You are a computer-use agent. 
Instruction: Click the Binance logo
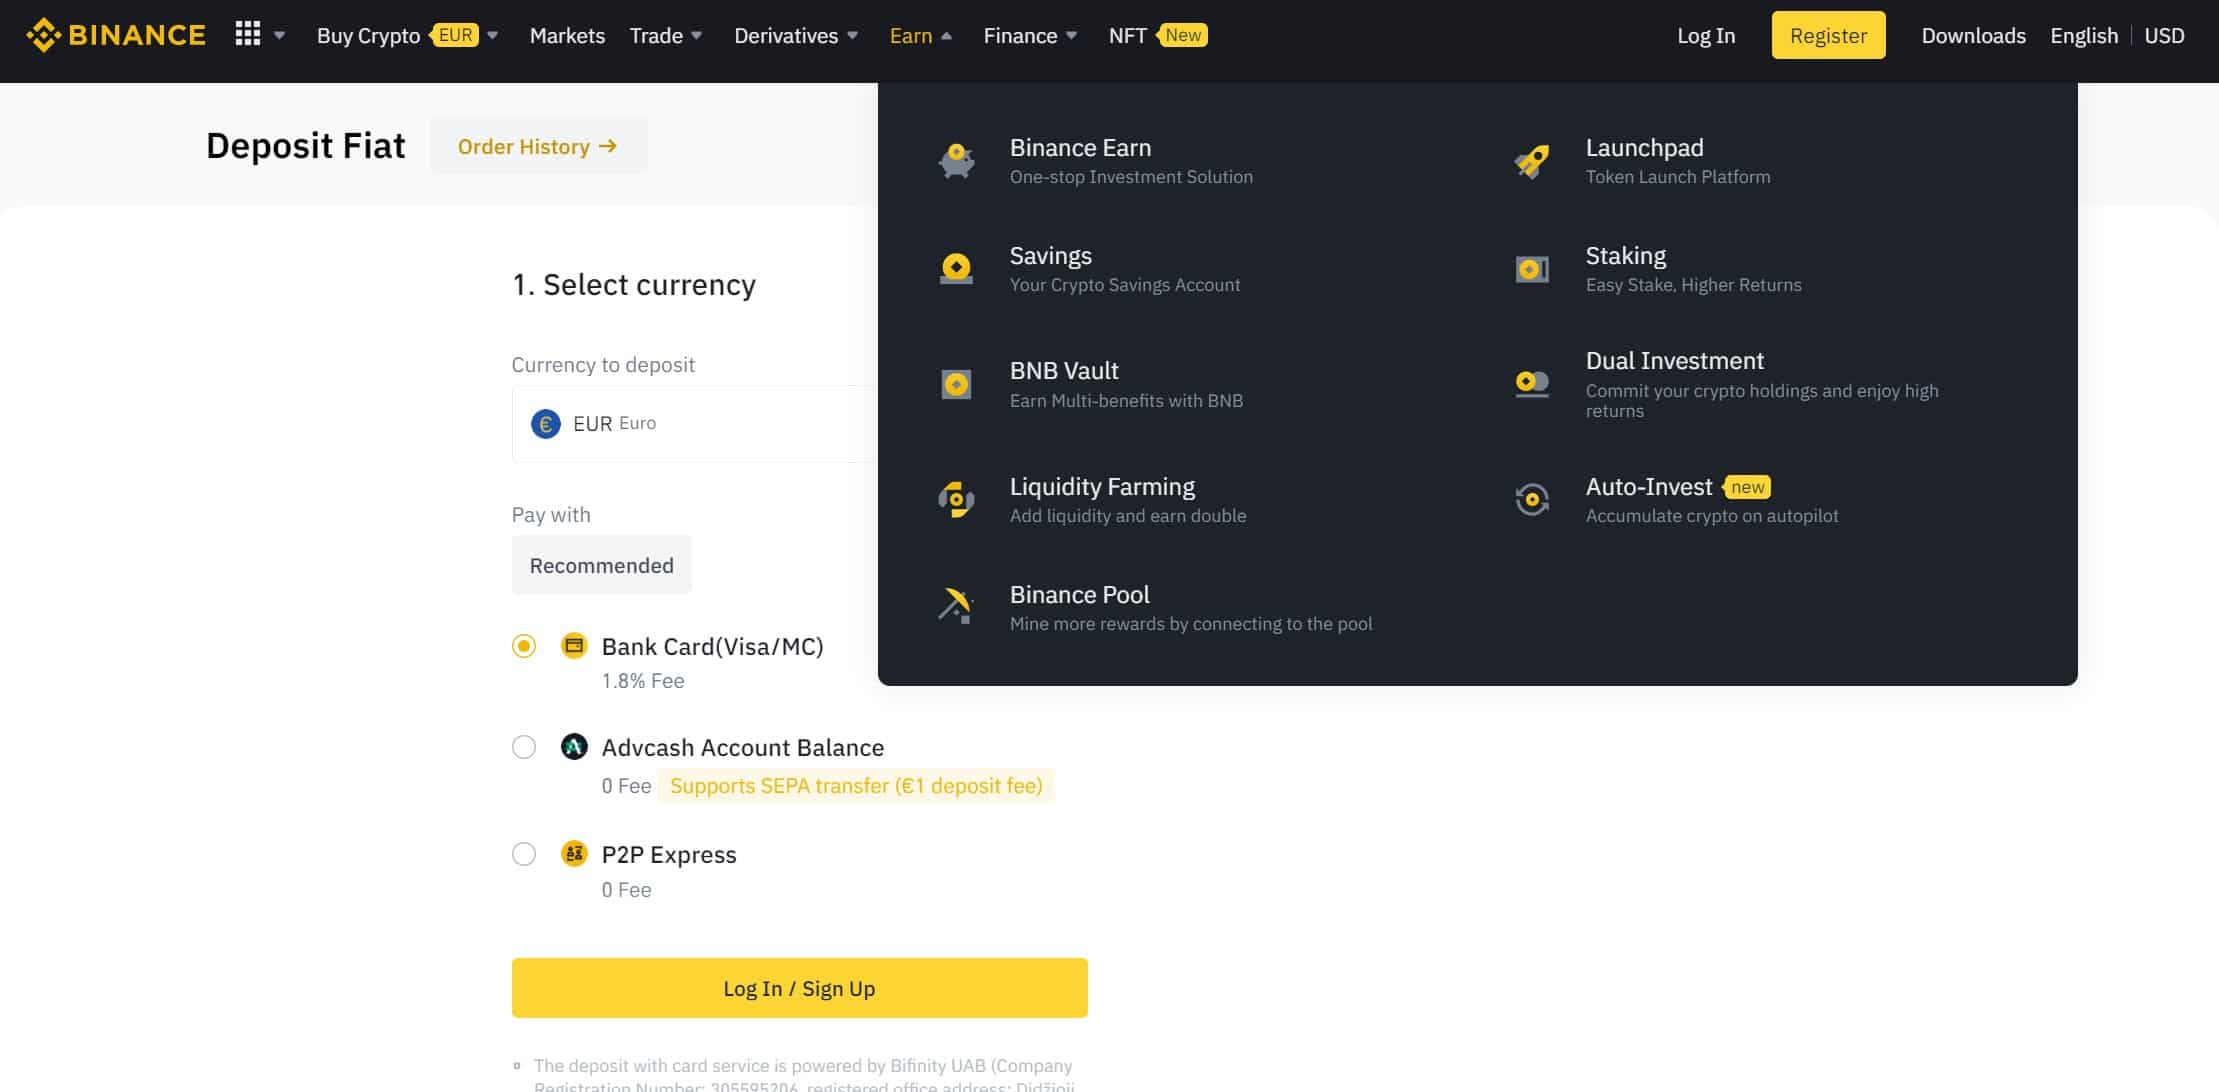coord(115,35)
